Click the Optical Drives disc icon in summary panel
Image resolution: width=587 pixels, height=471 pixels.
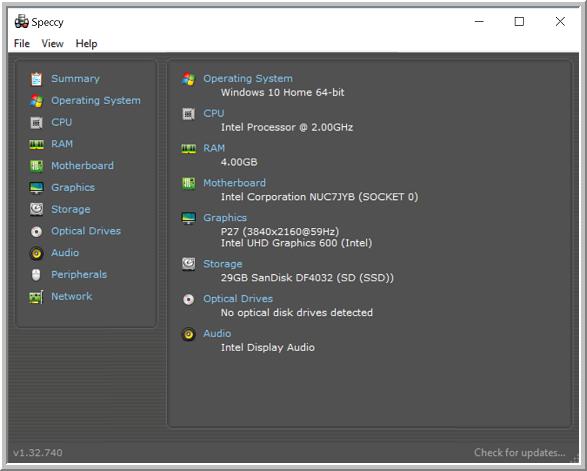click(x=188, y=299)
